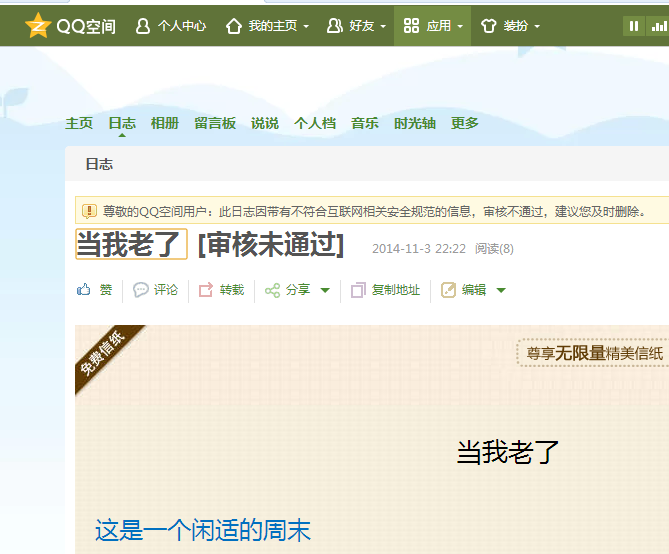Switch to the 相册 tab
The width and height of the screenshot is (669, 554).
[x=164, y=123]
